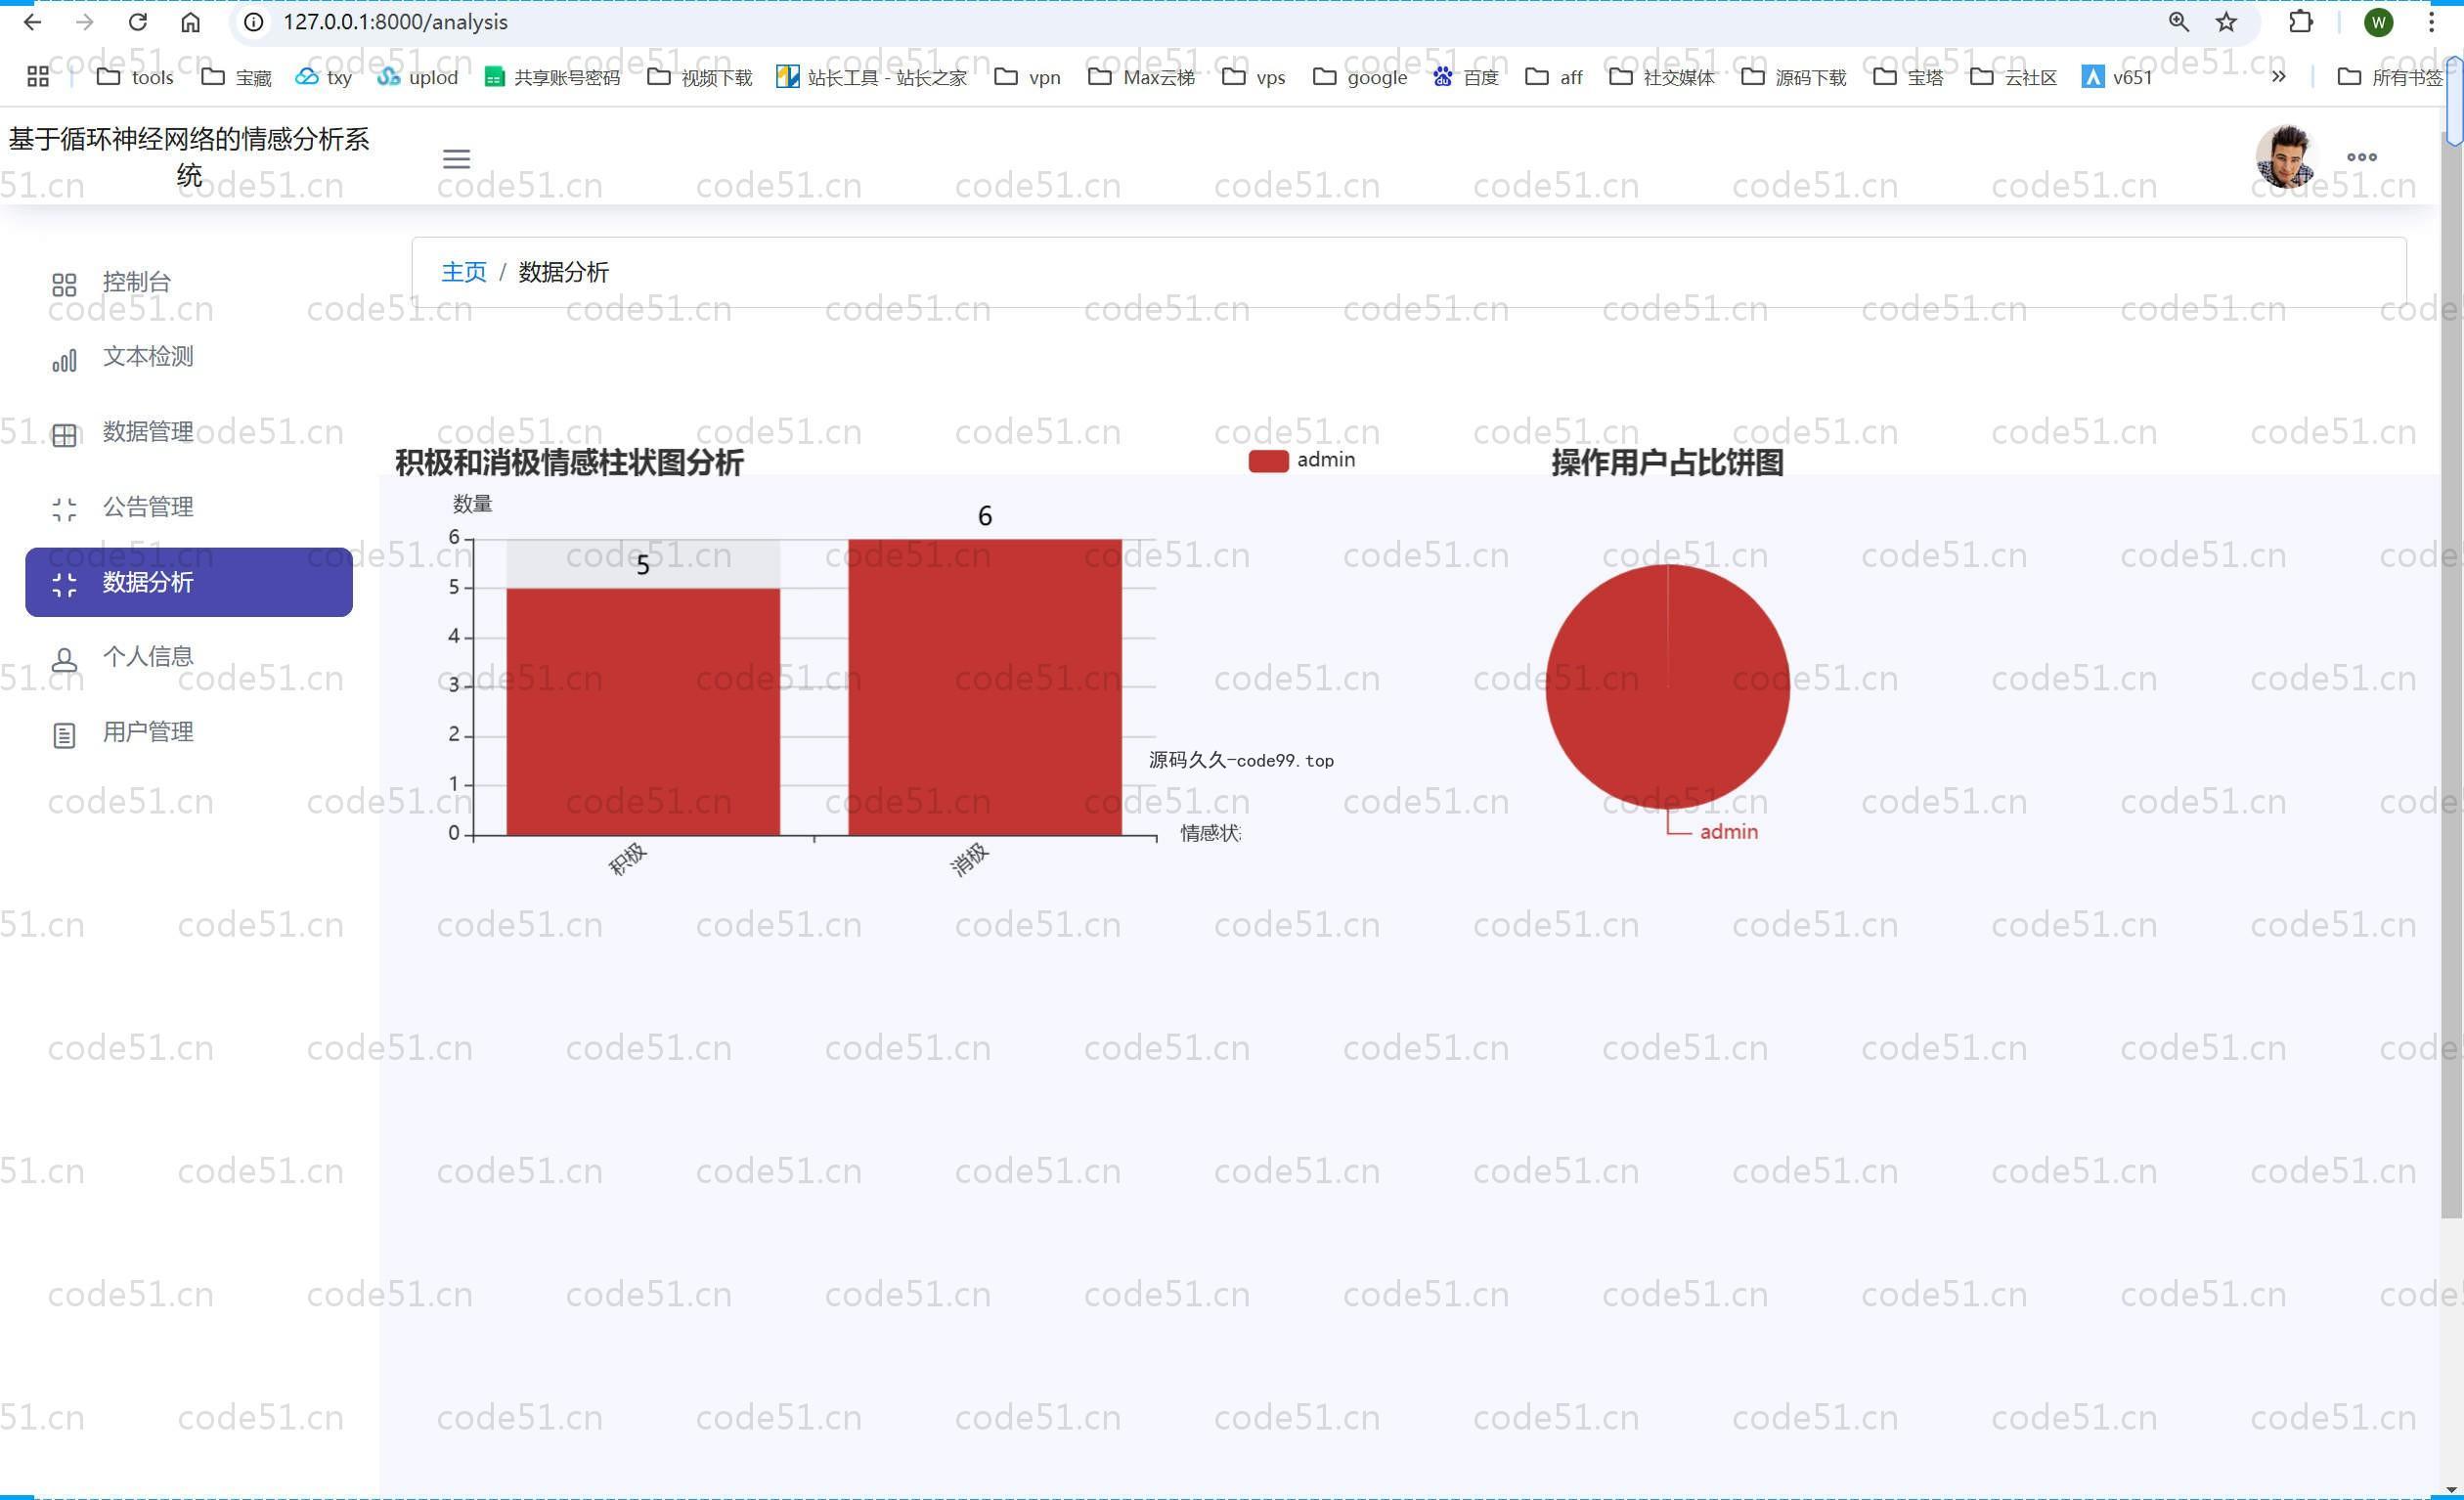Viewport: 2464px width, 1500px height.
Task: Click the 积极和消极情感柱状图分析 chart title
Action: click(569, 463)
